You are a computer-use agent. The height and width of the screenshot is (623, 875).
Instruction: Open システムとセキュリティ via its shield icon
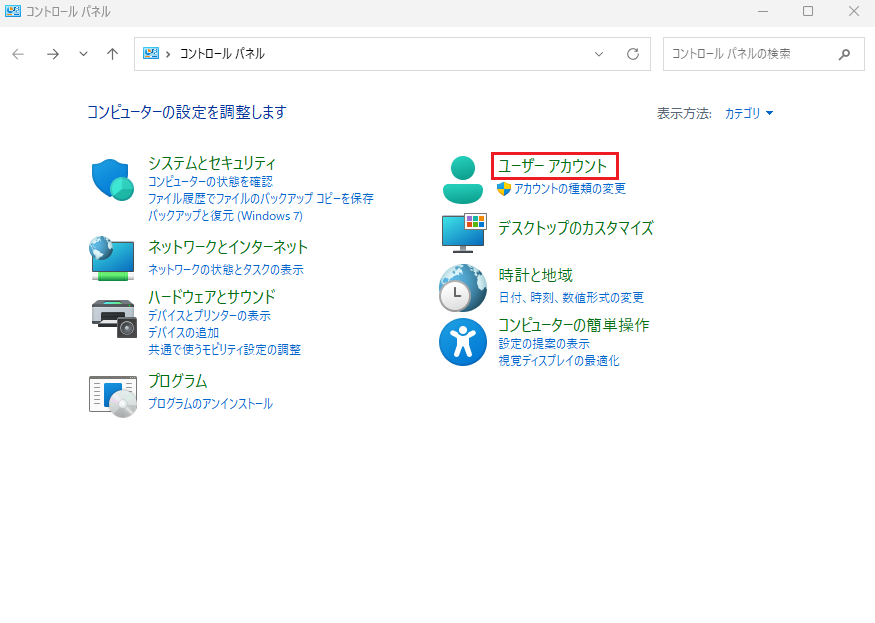[x=111, y=178]
